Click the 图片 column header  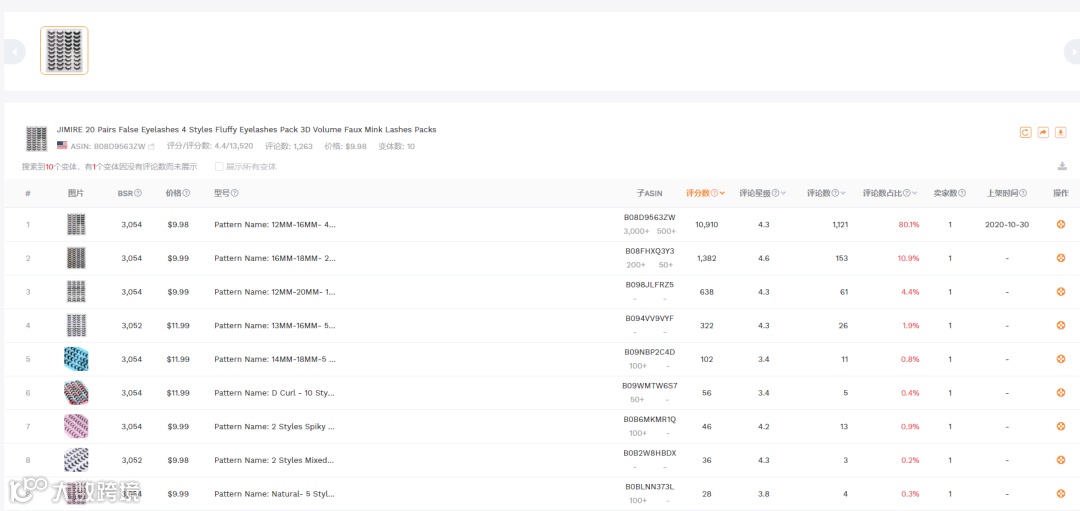[x=76, y=194]
